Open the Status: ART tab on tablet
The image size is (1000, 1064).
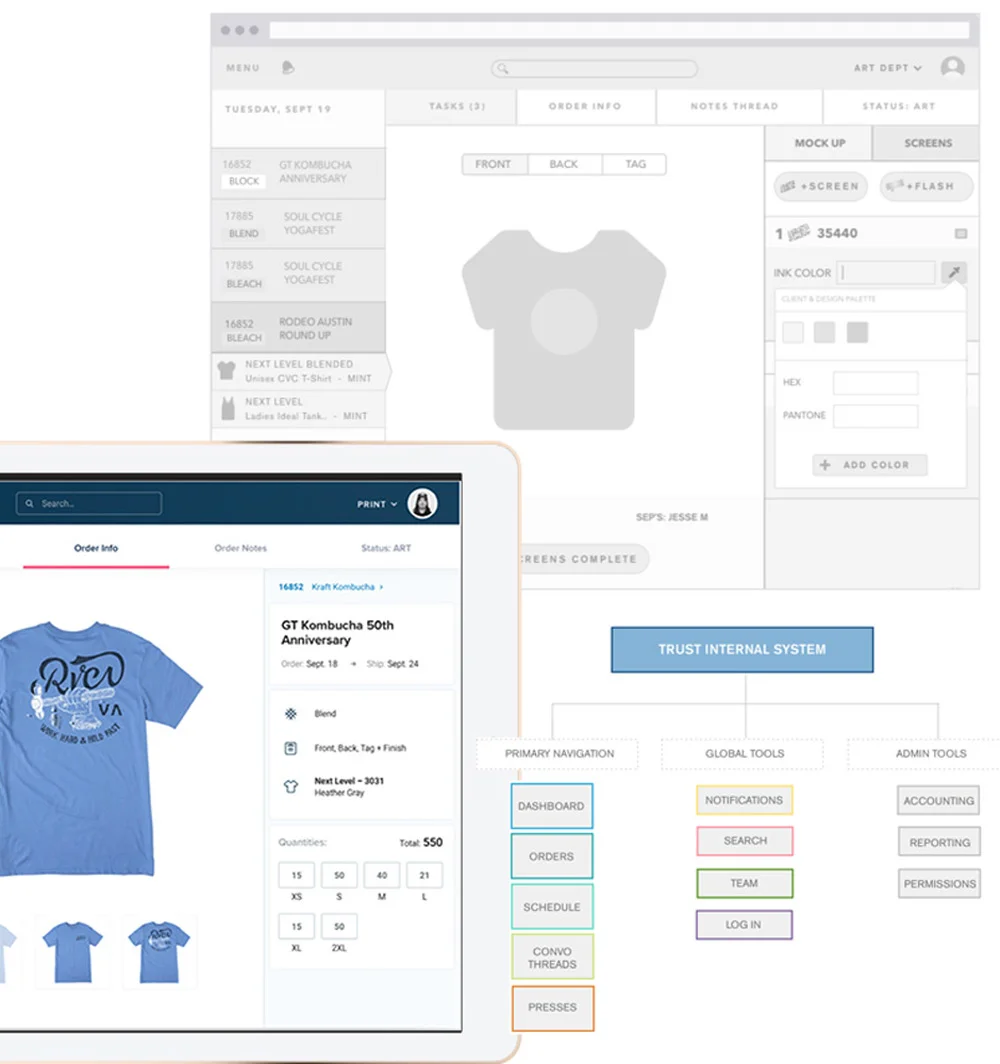[x=386, y=548]
